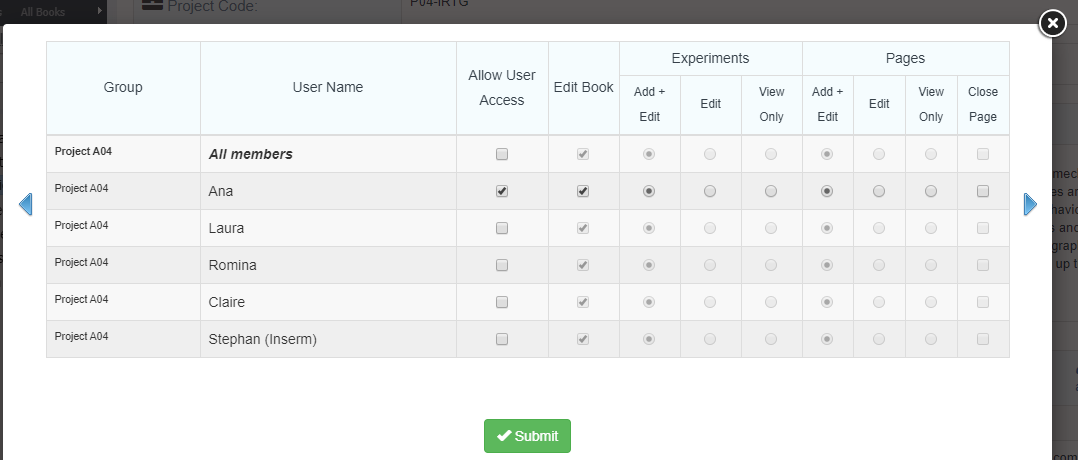Screen dimensions: 1078x460
Task: Toggle Edit Book checkbox for Claire
Action: coord(583,302)
